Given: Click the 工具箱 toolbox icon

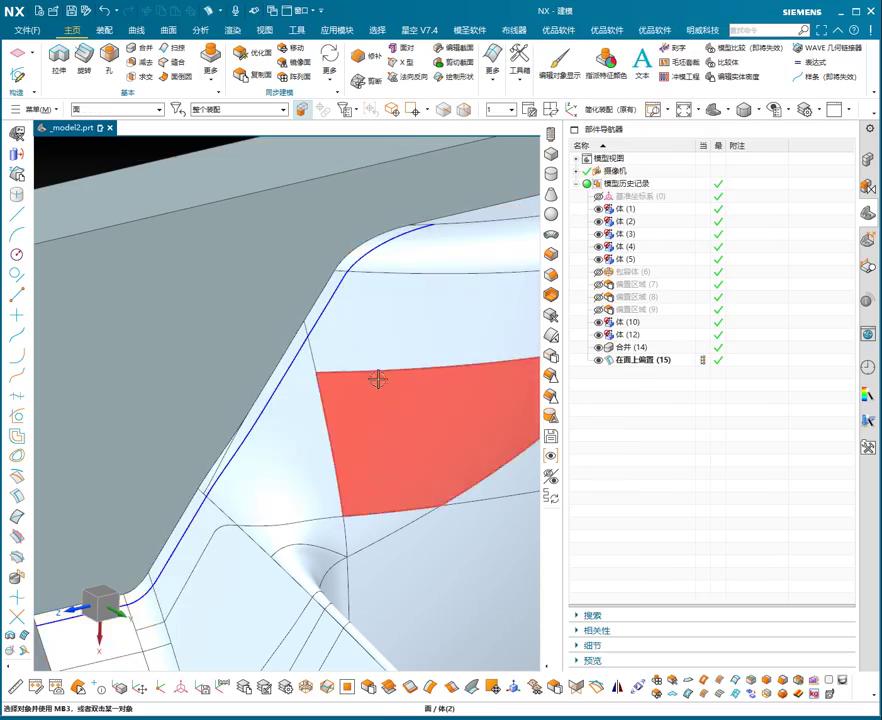Looking at the screenshot, I should 520,54.
